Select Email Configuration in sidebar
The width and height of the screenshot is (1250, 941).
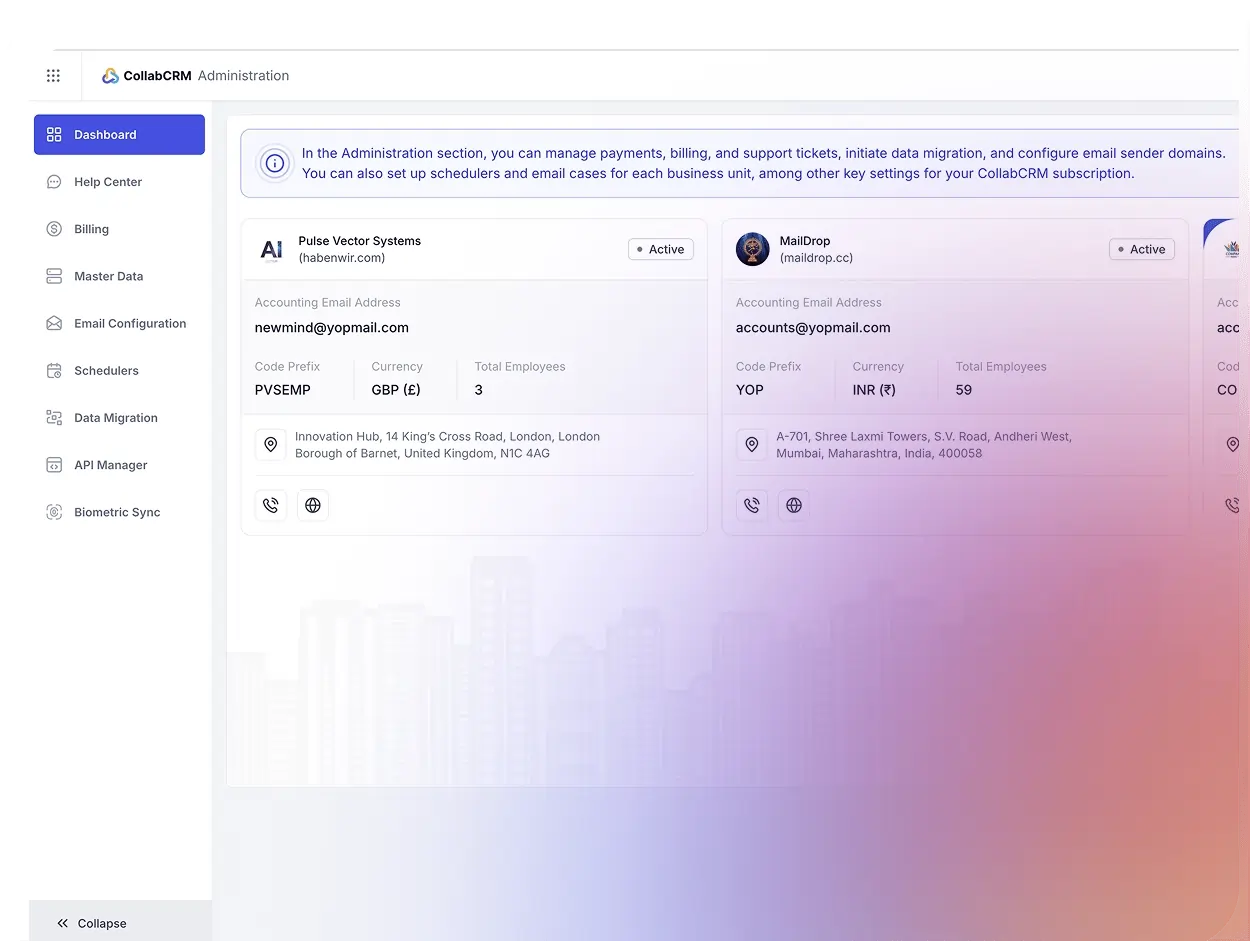pos(130,323)
